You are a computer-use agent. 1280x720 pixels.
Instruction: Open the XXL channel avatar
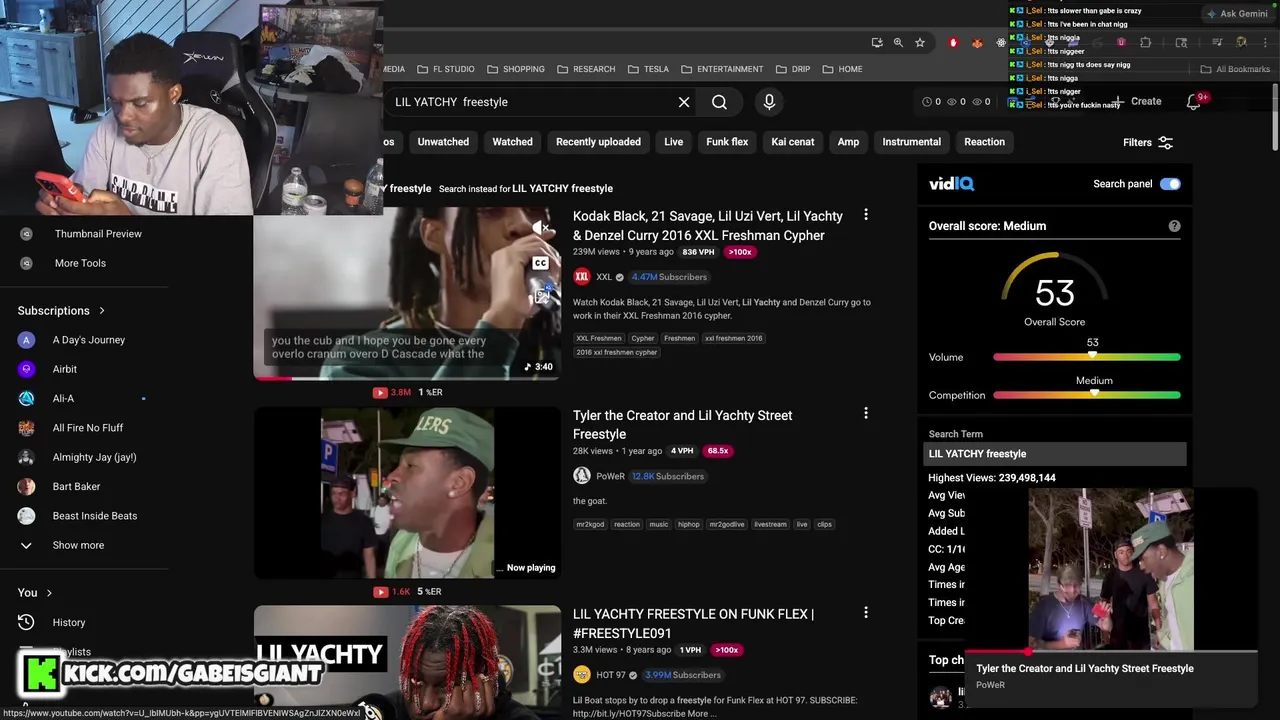point(582,277)
